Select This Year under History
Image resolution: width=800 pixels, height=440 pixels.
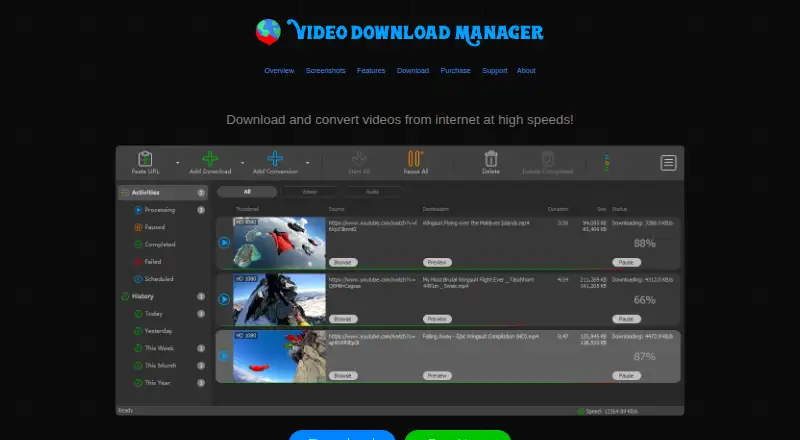coord(157,383)
